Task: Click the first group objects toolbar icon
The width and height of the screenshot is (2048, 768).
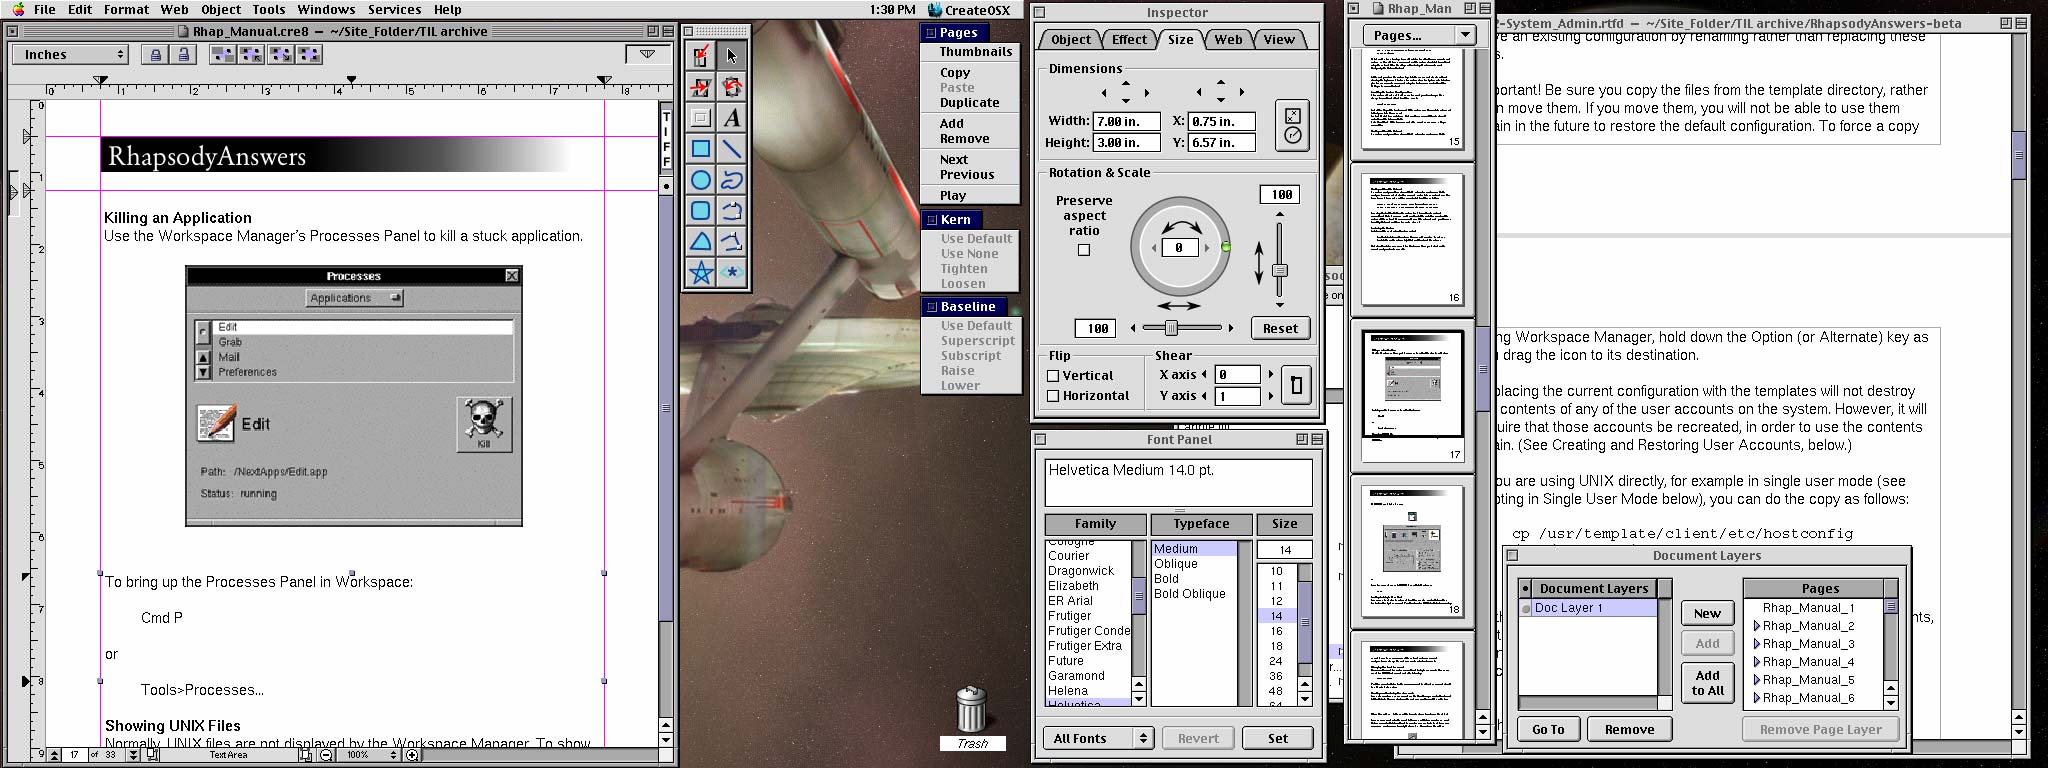Action: (223, 55)
